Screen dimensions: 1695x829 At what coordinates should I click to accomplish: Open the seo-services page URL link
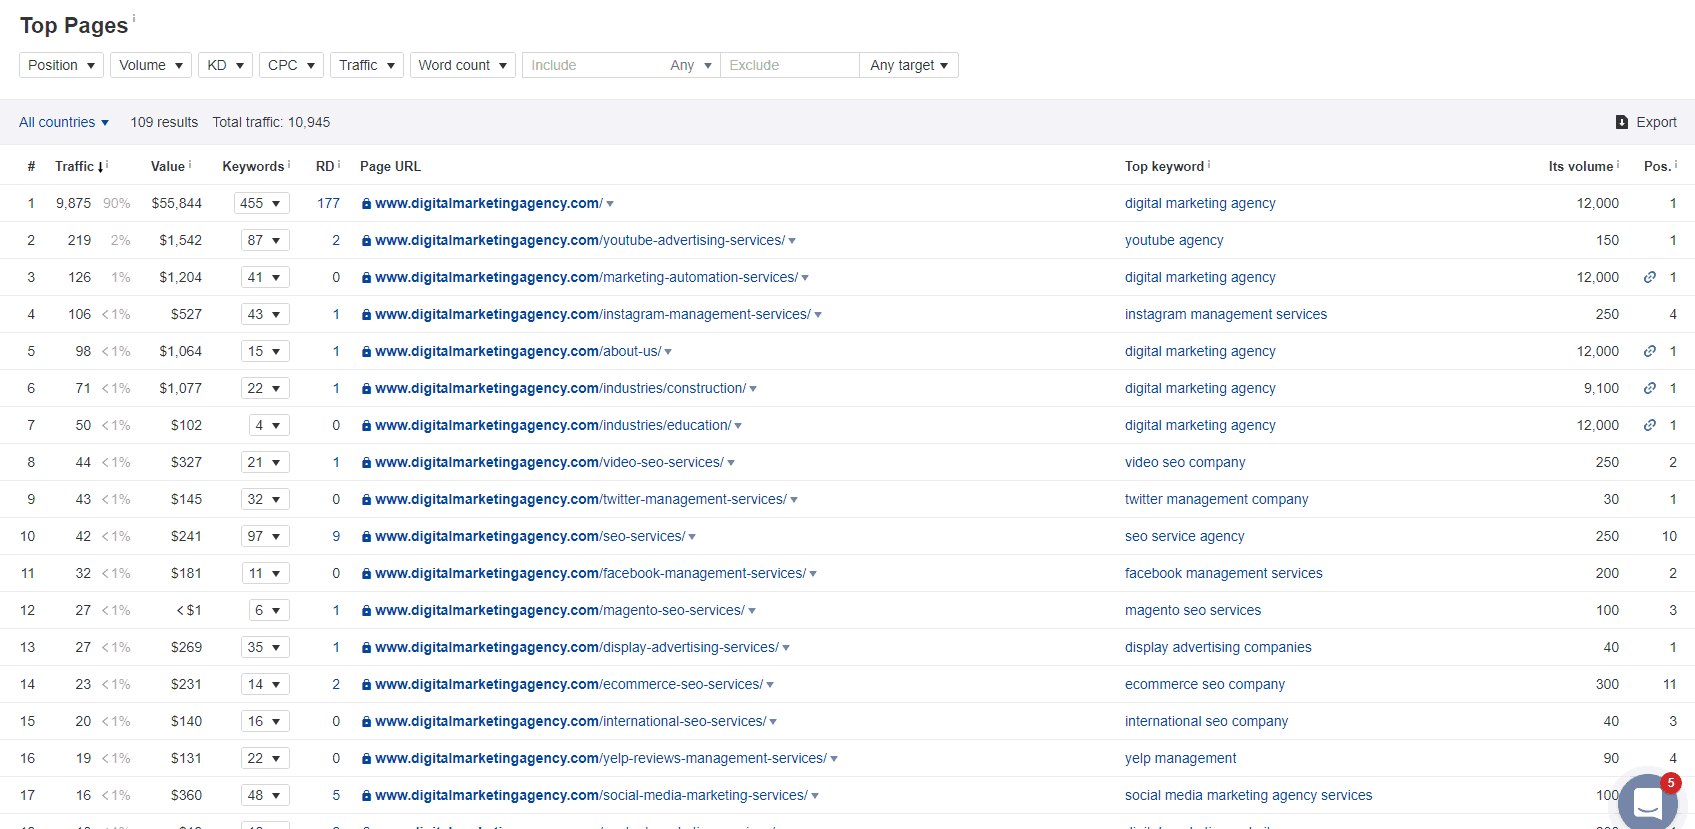(530, 536)
